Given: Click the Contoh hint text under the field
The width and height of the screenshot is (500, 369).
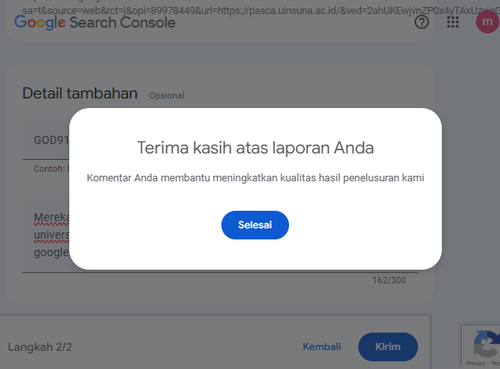Looking at the screenshot, I should point(51,169).
